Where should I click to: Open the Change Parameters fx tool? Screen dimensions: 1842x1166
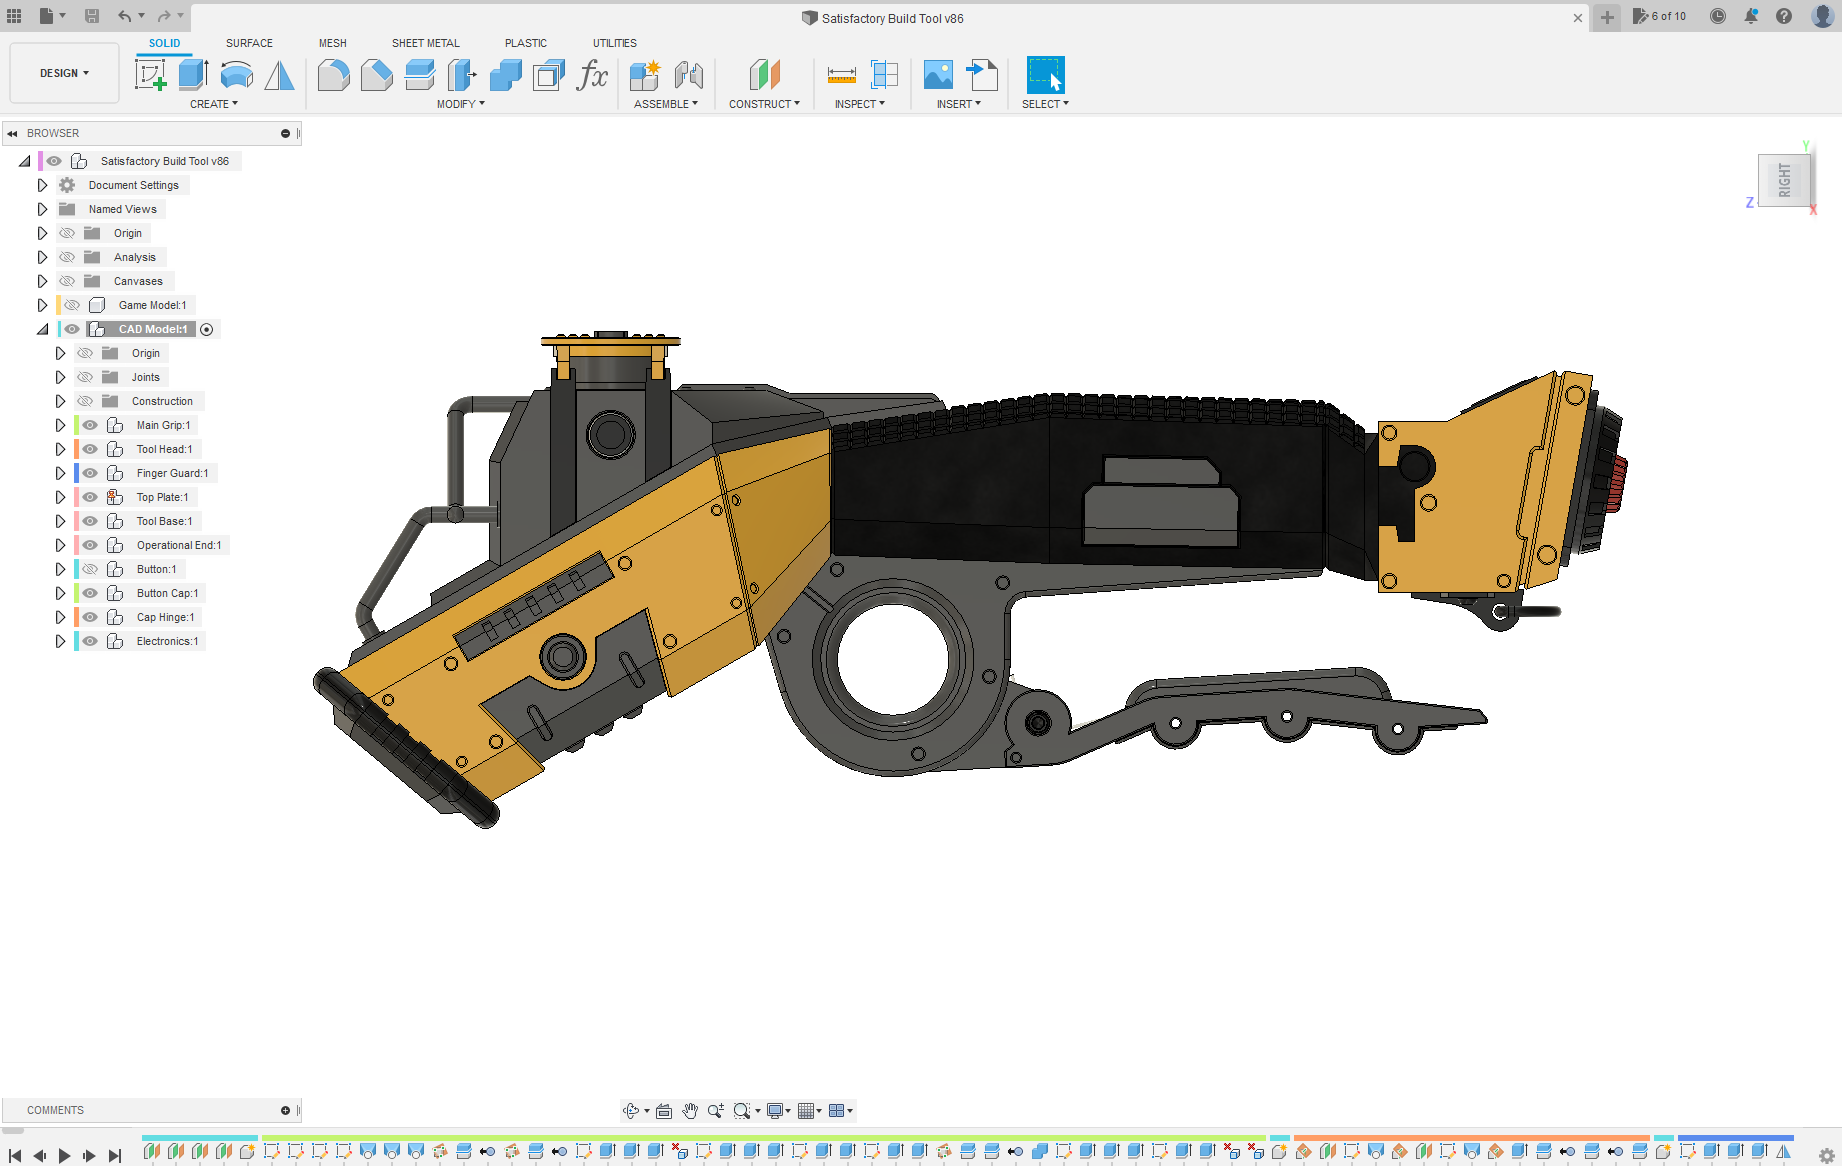592,75
